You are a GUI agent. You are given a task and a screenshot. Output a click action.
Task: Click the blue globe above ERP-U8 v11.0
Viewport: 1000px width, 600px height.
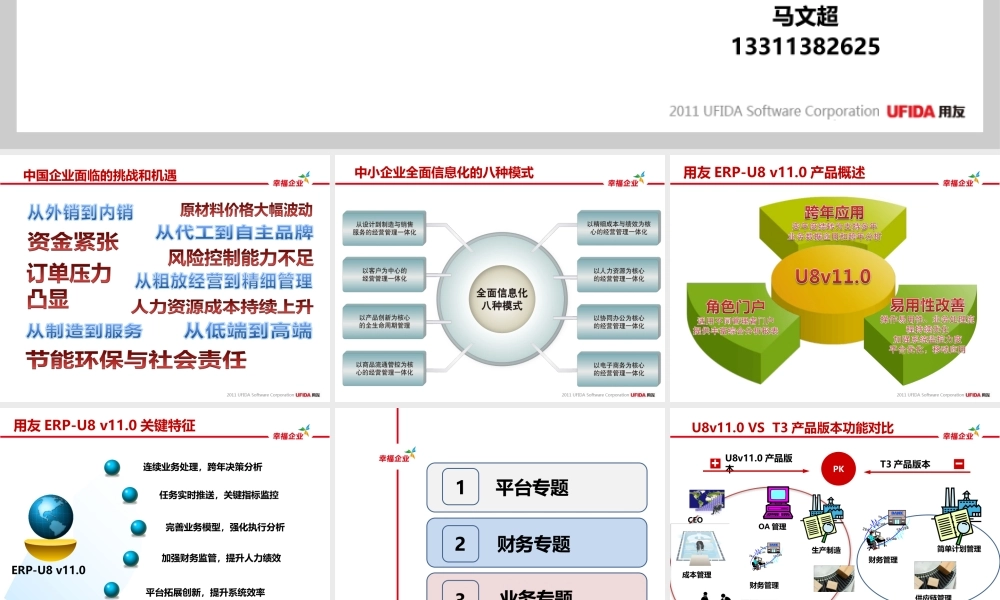[x=50, y=516]
